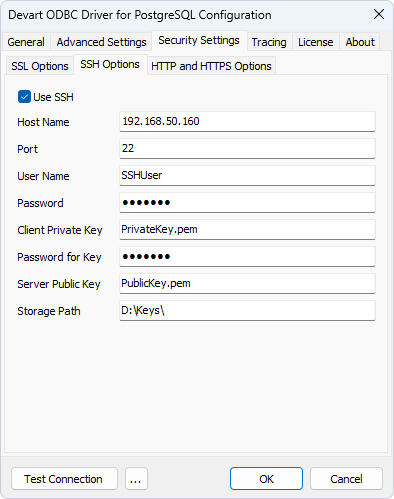Focus the Server Public Key field
Image resolution: width=394 pixels, height=499 pixels.
(x=247, y=283)
